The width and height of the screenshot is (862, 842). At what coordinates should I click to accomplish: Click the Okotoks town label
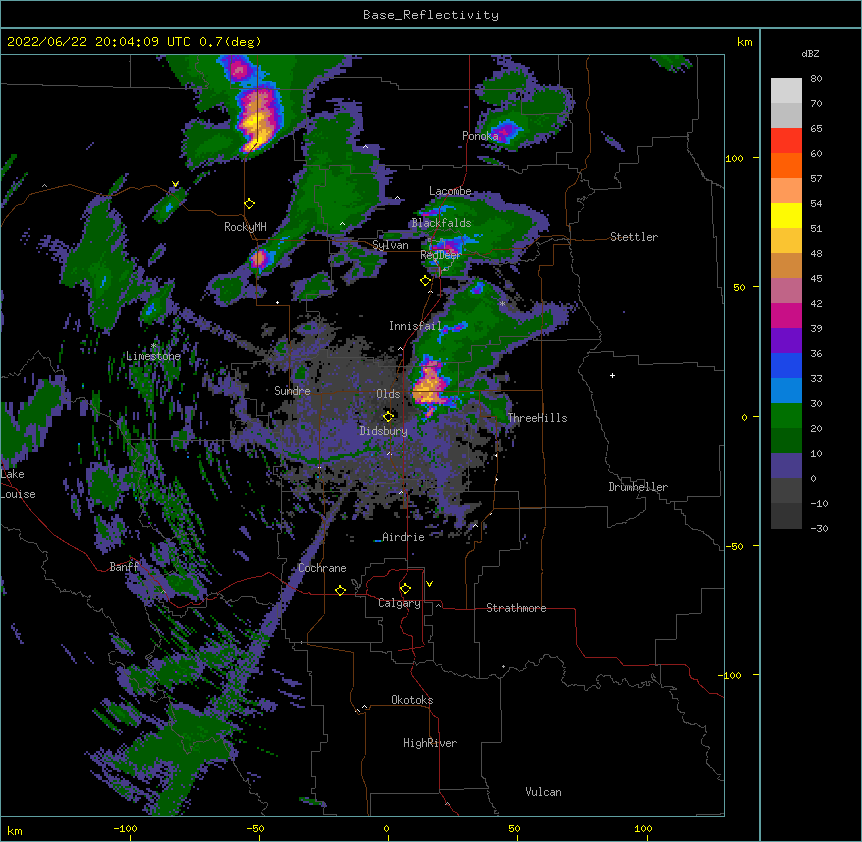412,700
